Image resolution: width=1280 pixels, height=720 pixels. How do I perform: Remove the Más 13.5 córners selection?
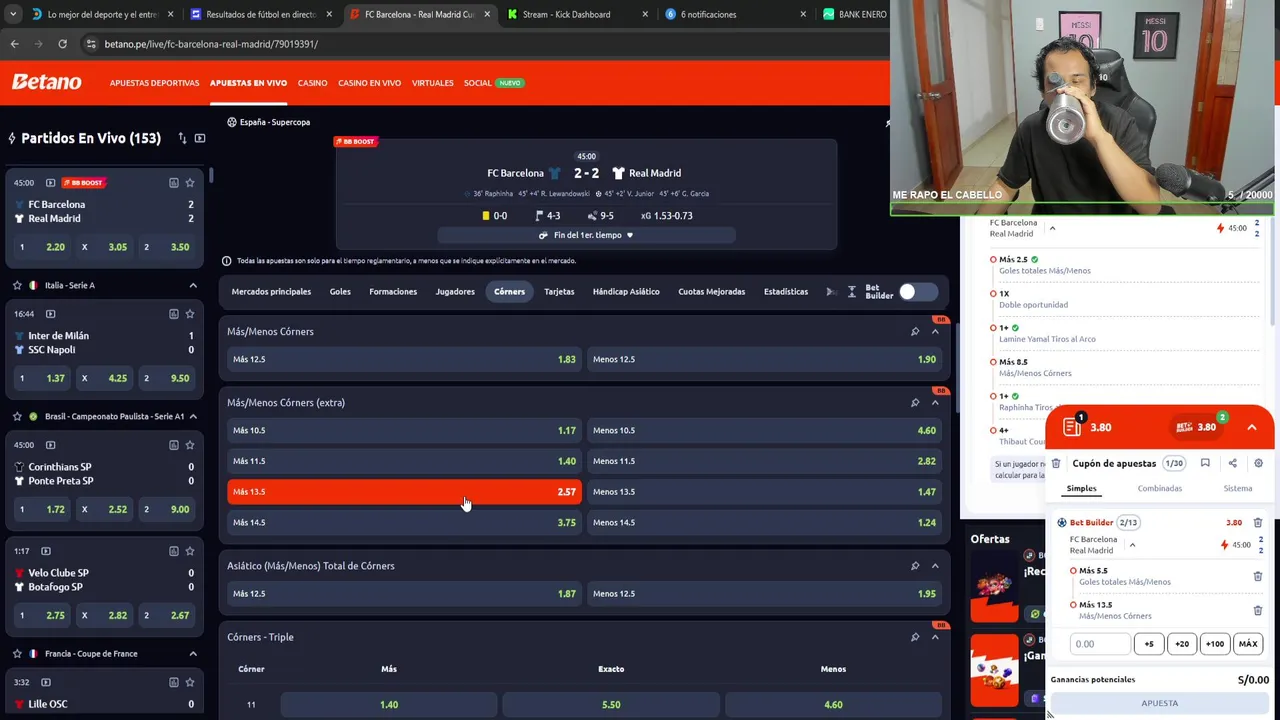[x=1258, y=610]
